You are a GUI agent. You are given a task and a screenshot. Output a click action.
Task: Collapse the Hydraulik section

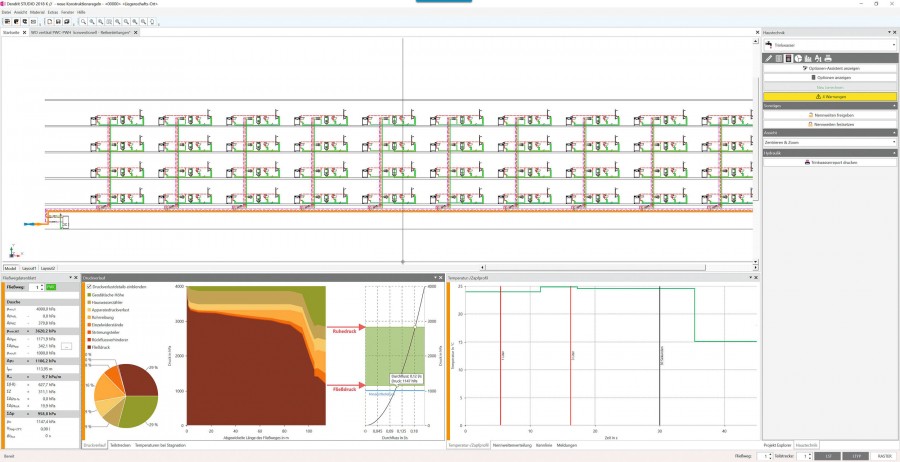pos(894,153)
